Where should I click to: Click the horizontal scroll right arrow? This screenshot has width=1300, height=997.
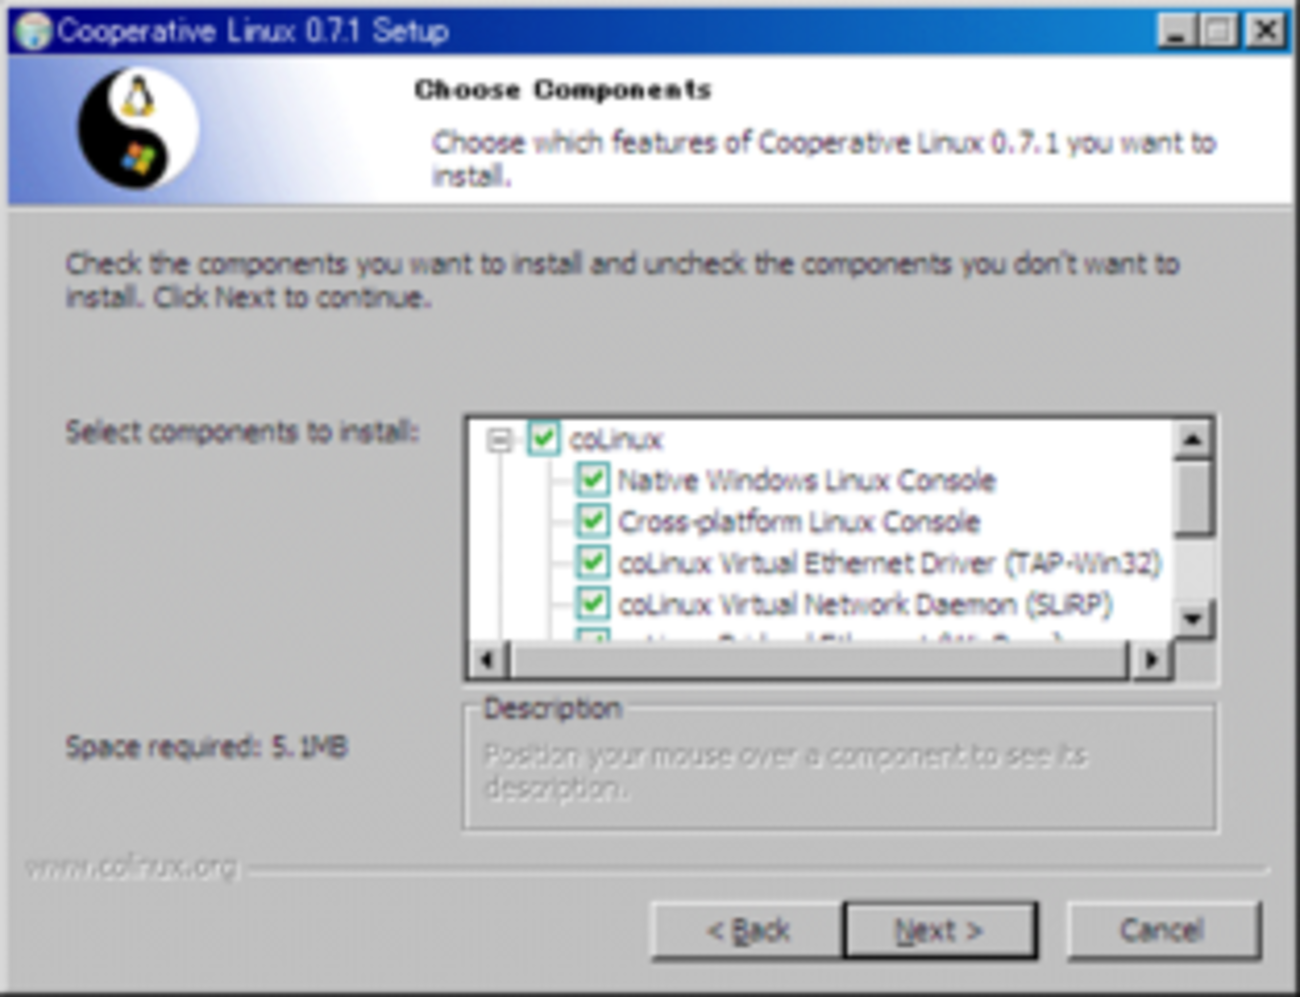click(1151, 659)
